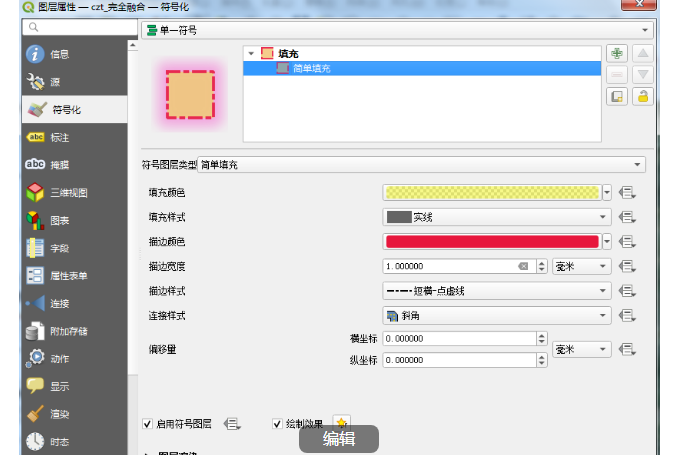Add a symbol layer with green plus
The width and height of the screenshot is (682, 455).
(617, 54)
